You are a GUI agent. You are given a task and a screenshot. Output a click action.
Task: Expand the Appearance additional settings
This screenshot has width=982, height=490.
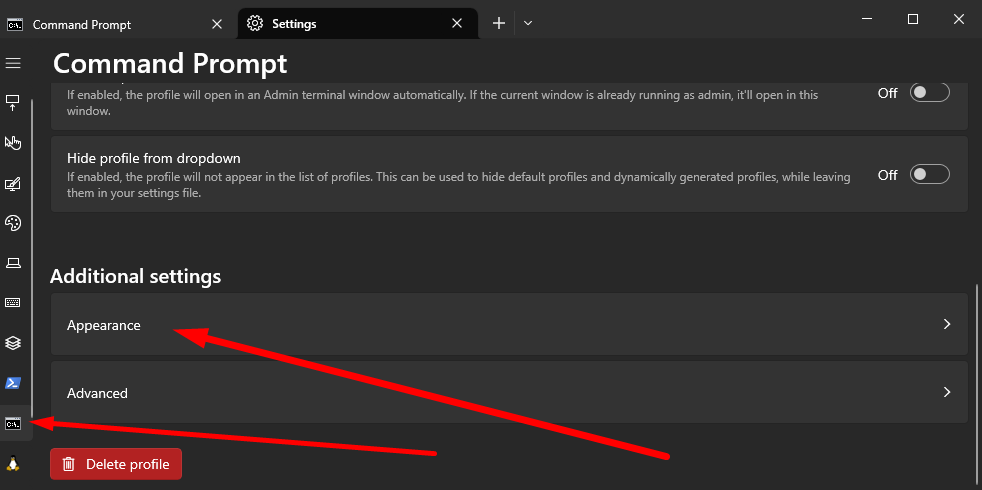[x=508, y=325]
